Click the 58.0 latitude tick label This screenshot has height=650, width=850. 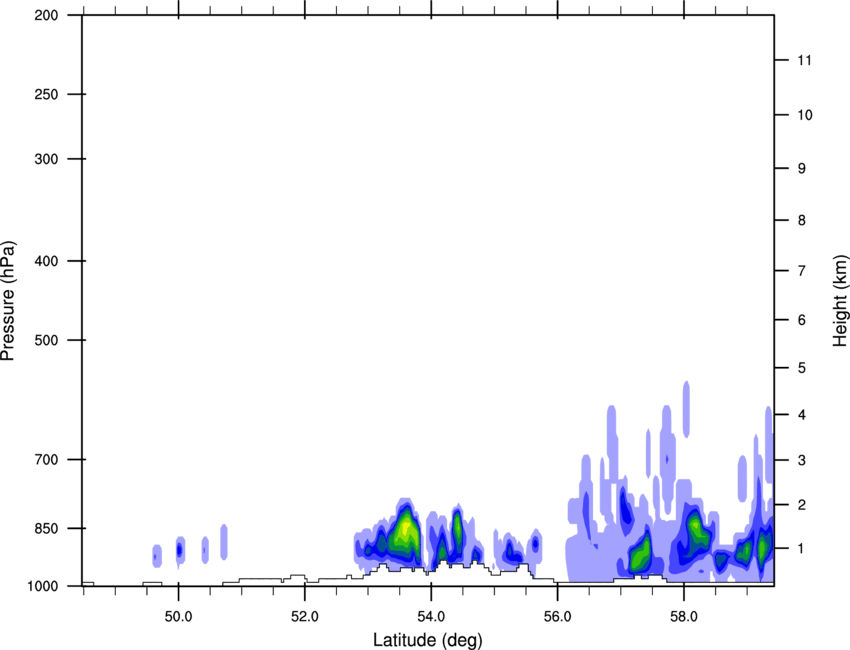(x=684, y=617)
